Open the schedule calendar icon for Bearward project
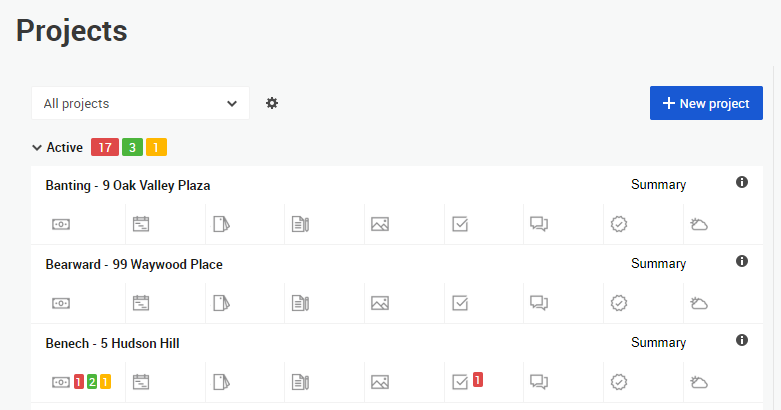 click(141, 303)
